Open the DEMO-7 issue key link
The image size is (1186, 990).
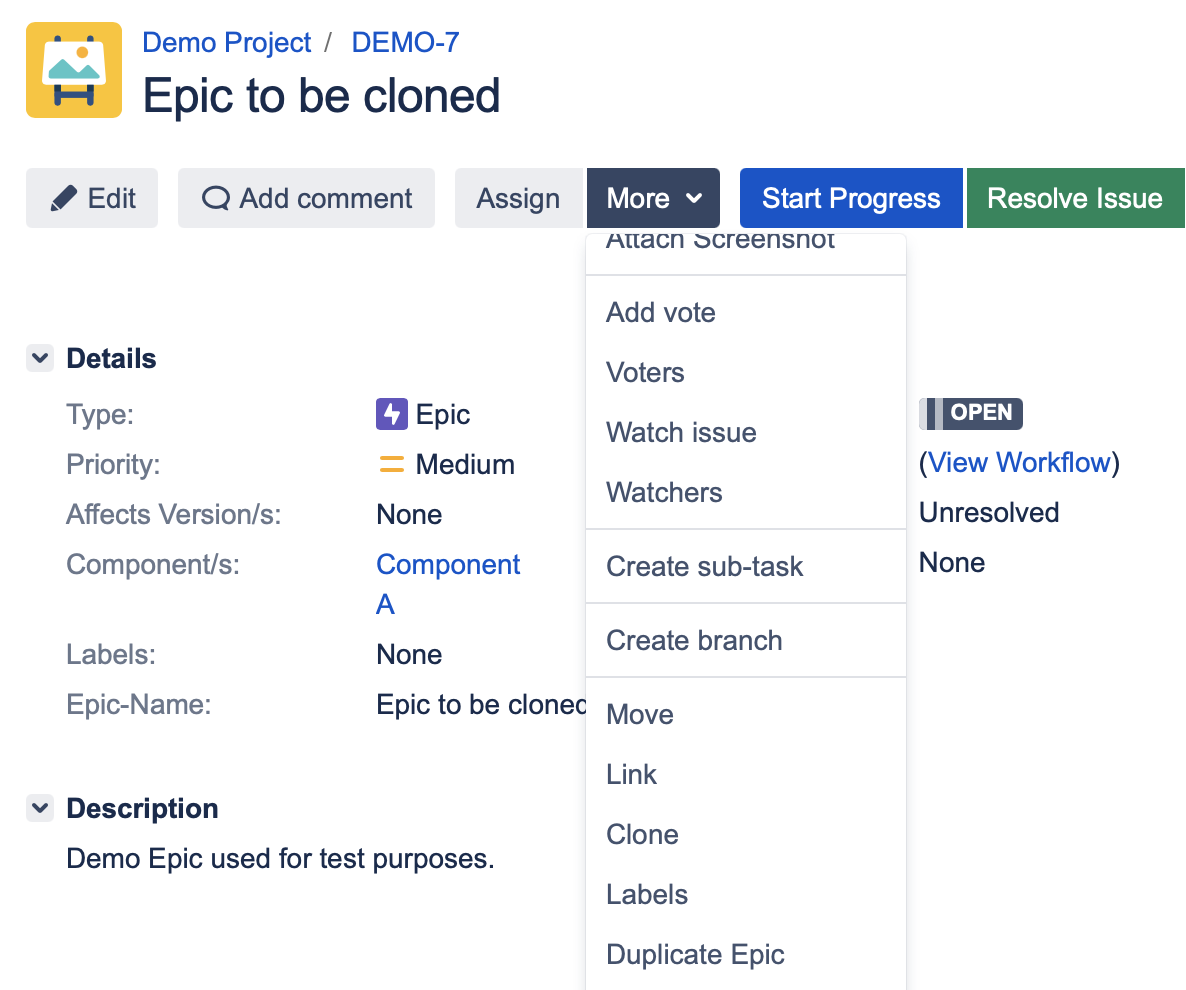(x=405, y=43)
